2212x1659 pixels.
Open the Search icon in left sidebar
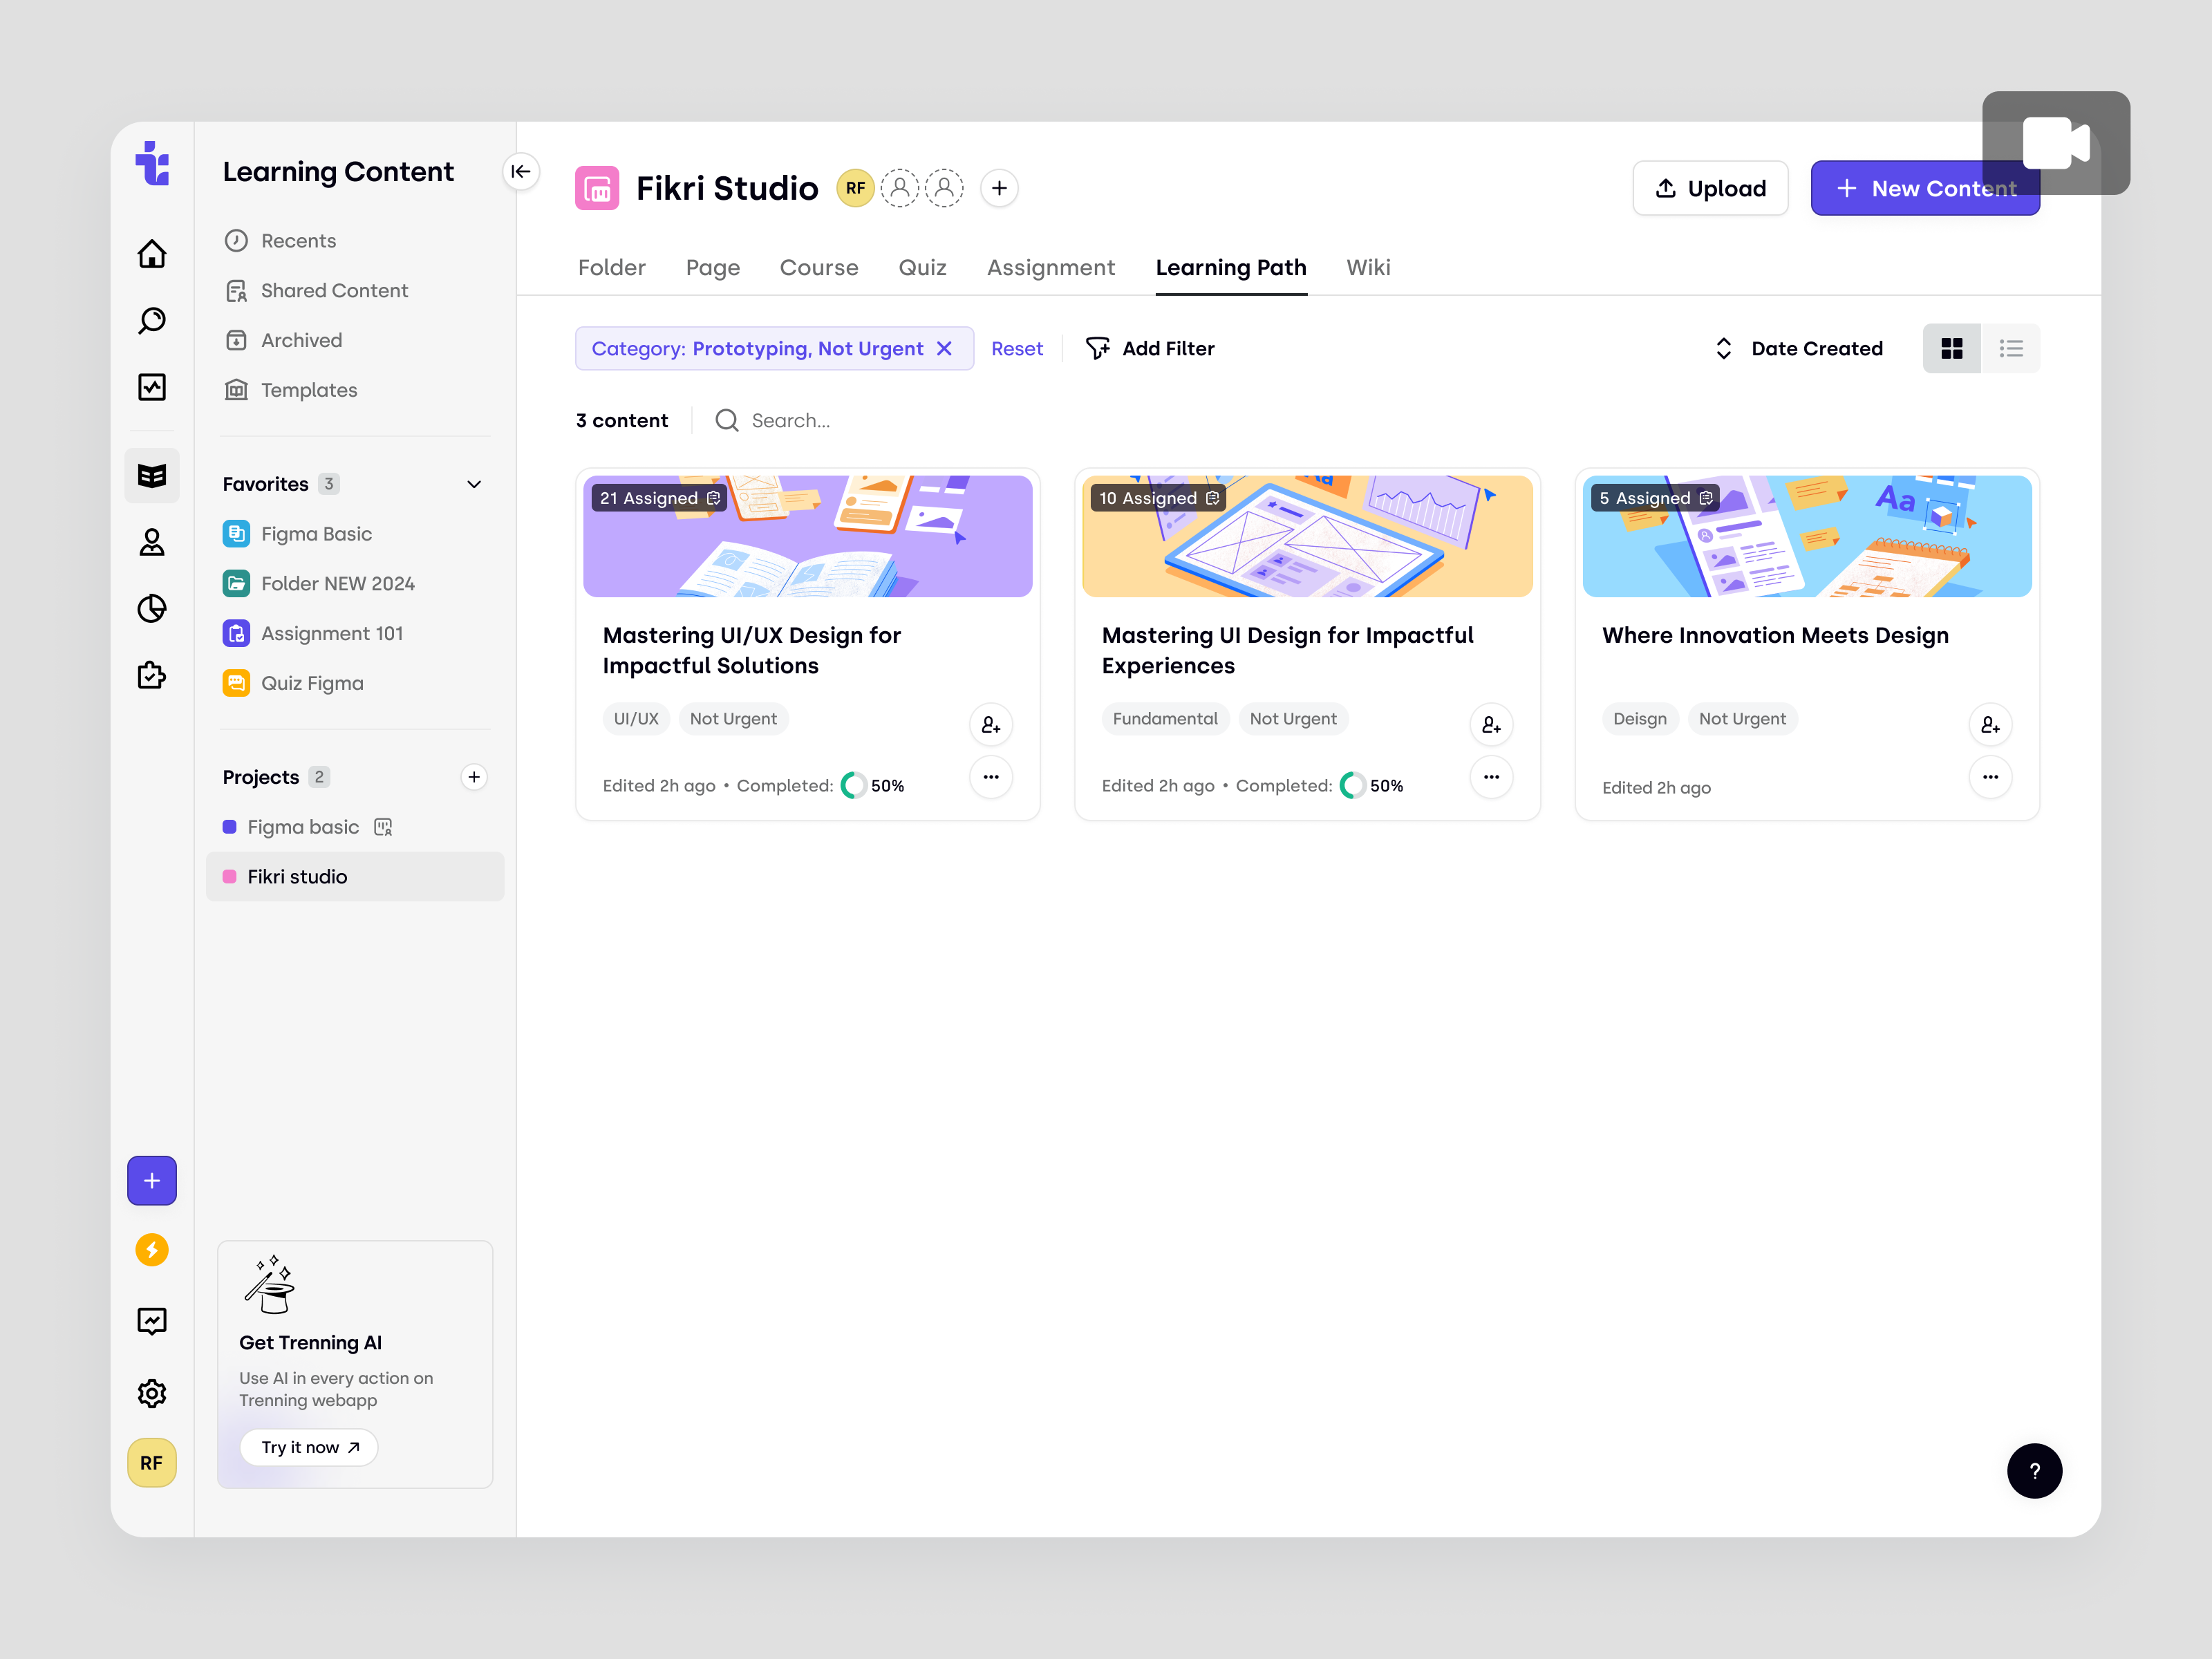152,321
